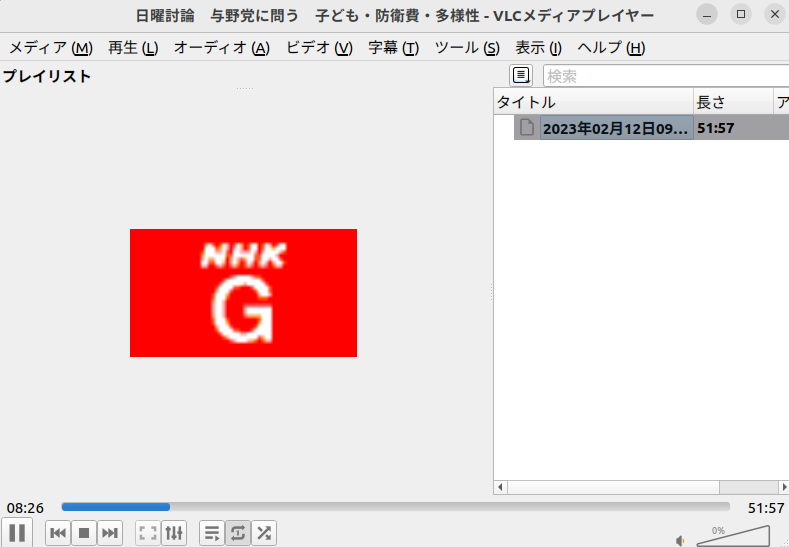The height and width of the screenshot is (547, 789).
Task: Skip to previous track in playlist
Action: click(58, 532)
